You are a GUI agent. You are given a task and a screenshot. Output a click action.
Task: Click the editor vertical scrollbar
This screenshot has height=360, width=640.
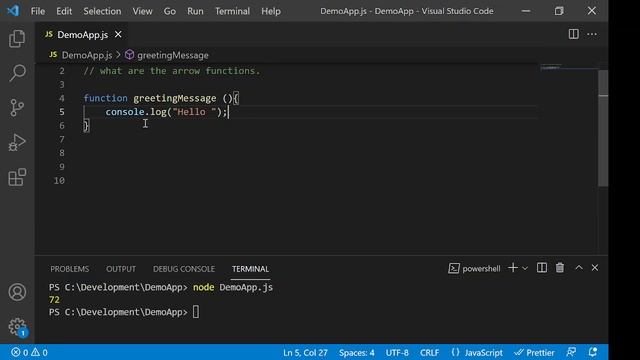pos(603,128)
